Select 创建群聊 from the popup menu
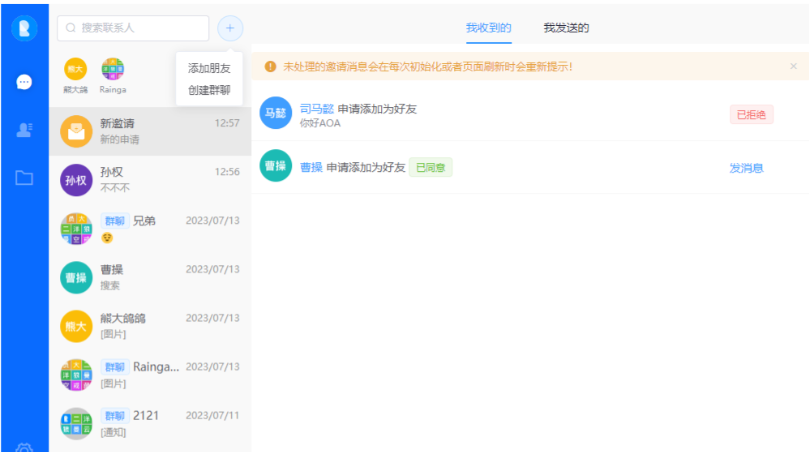Viewport: 809px width, 452px height. coord(209,90)
